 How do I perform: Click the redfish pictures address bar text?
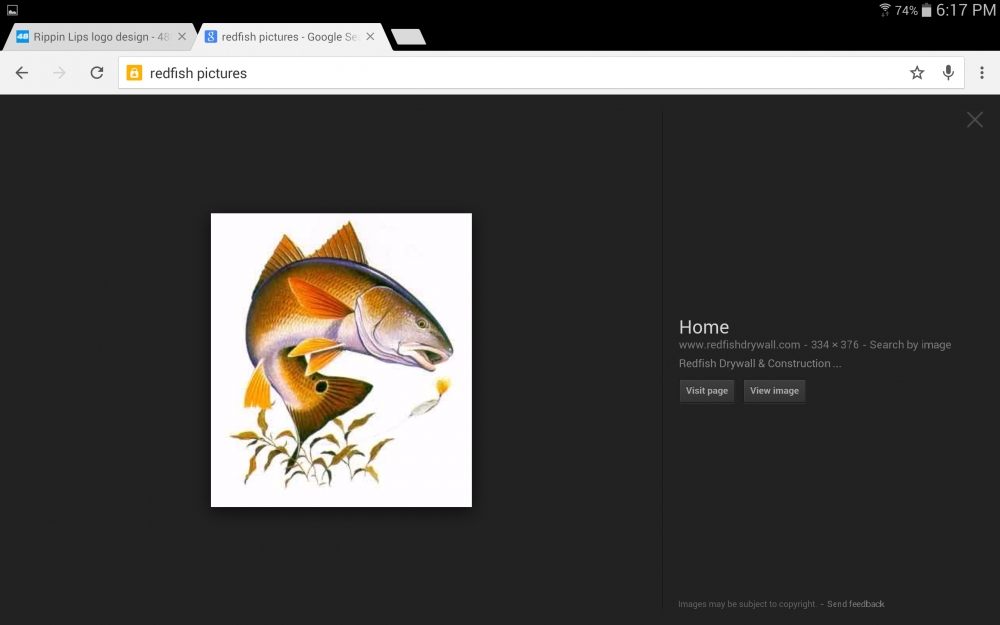198,73
